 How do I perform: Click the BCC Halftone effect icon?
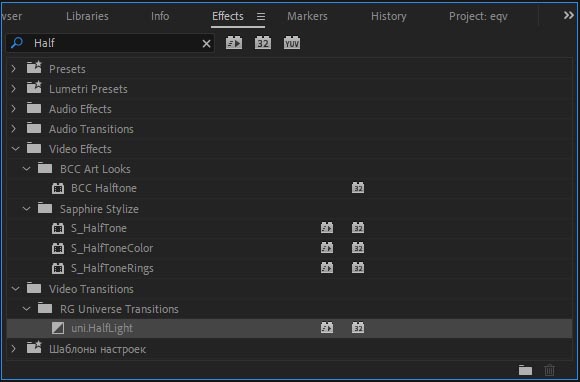click(x=58, y=188)
